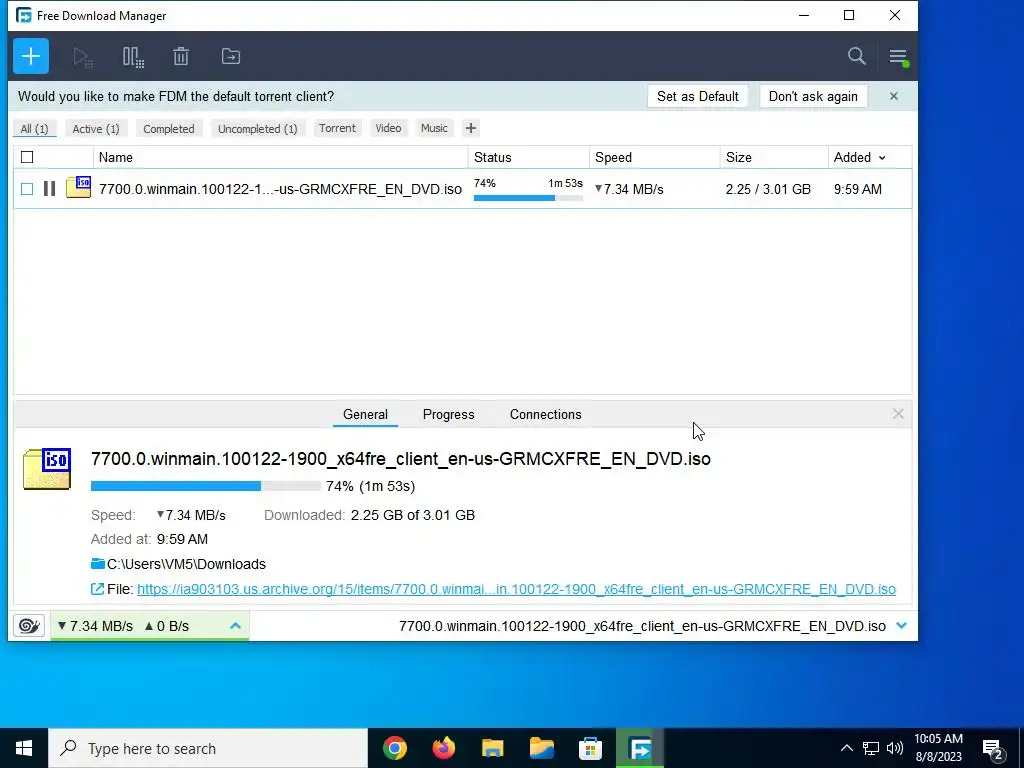Viewport: 1024px width, 768px height.
Task: Click the Size column header
Action: pos(774,157)
